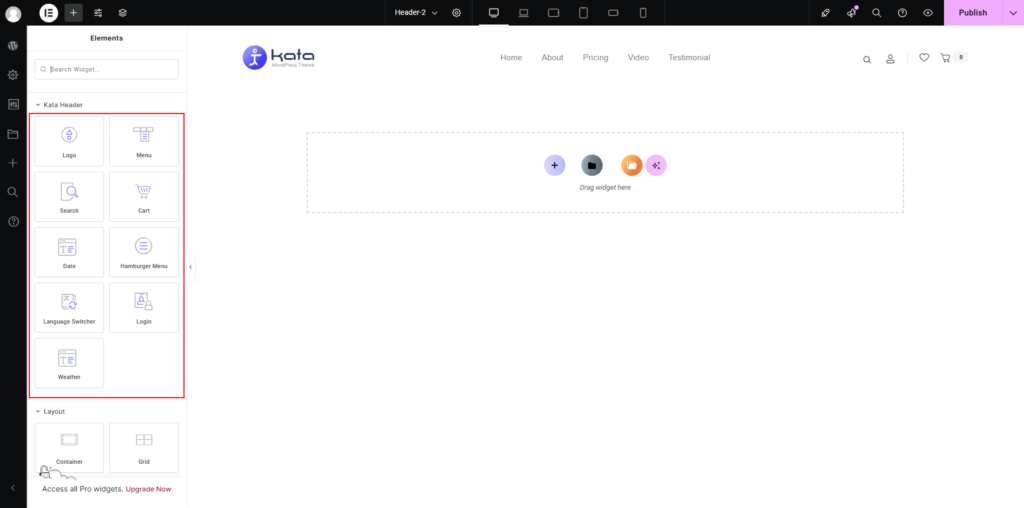Click Video in the header menu
This screenshot has height=508, width=1024.
[638, 57]
